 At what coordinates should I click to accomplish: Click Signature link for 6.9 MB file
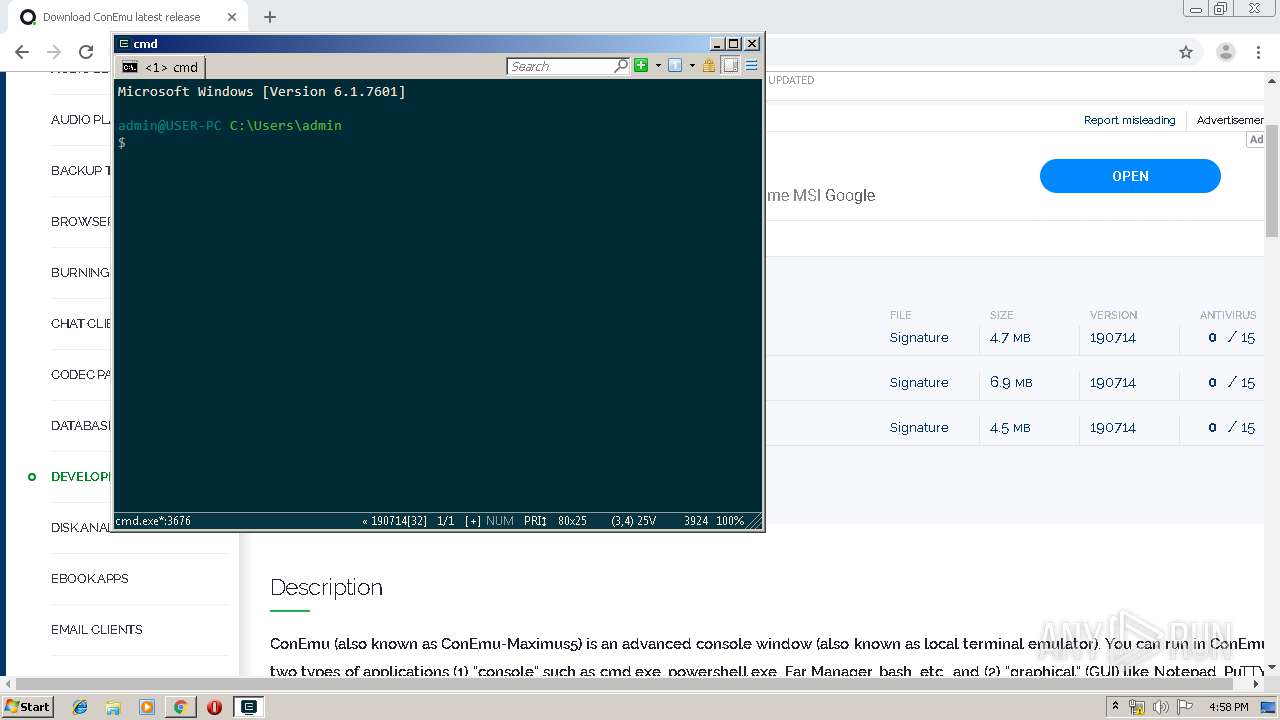pos(919,382)
